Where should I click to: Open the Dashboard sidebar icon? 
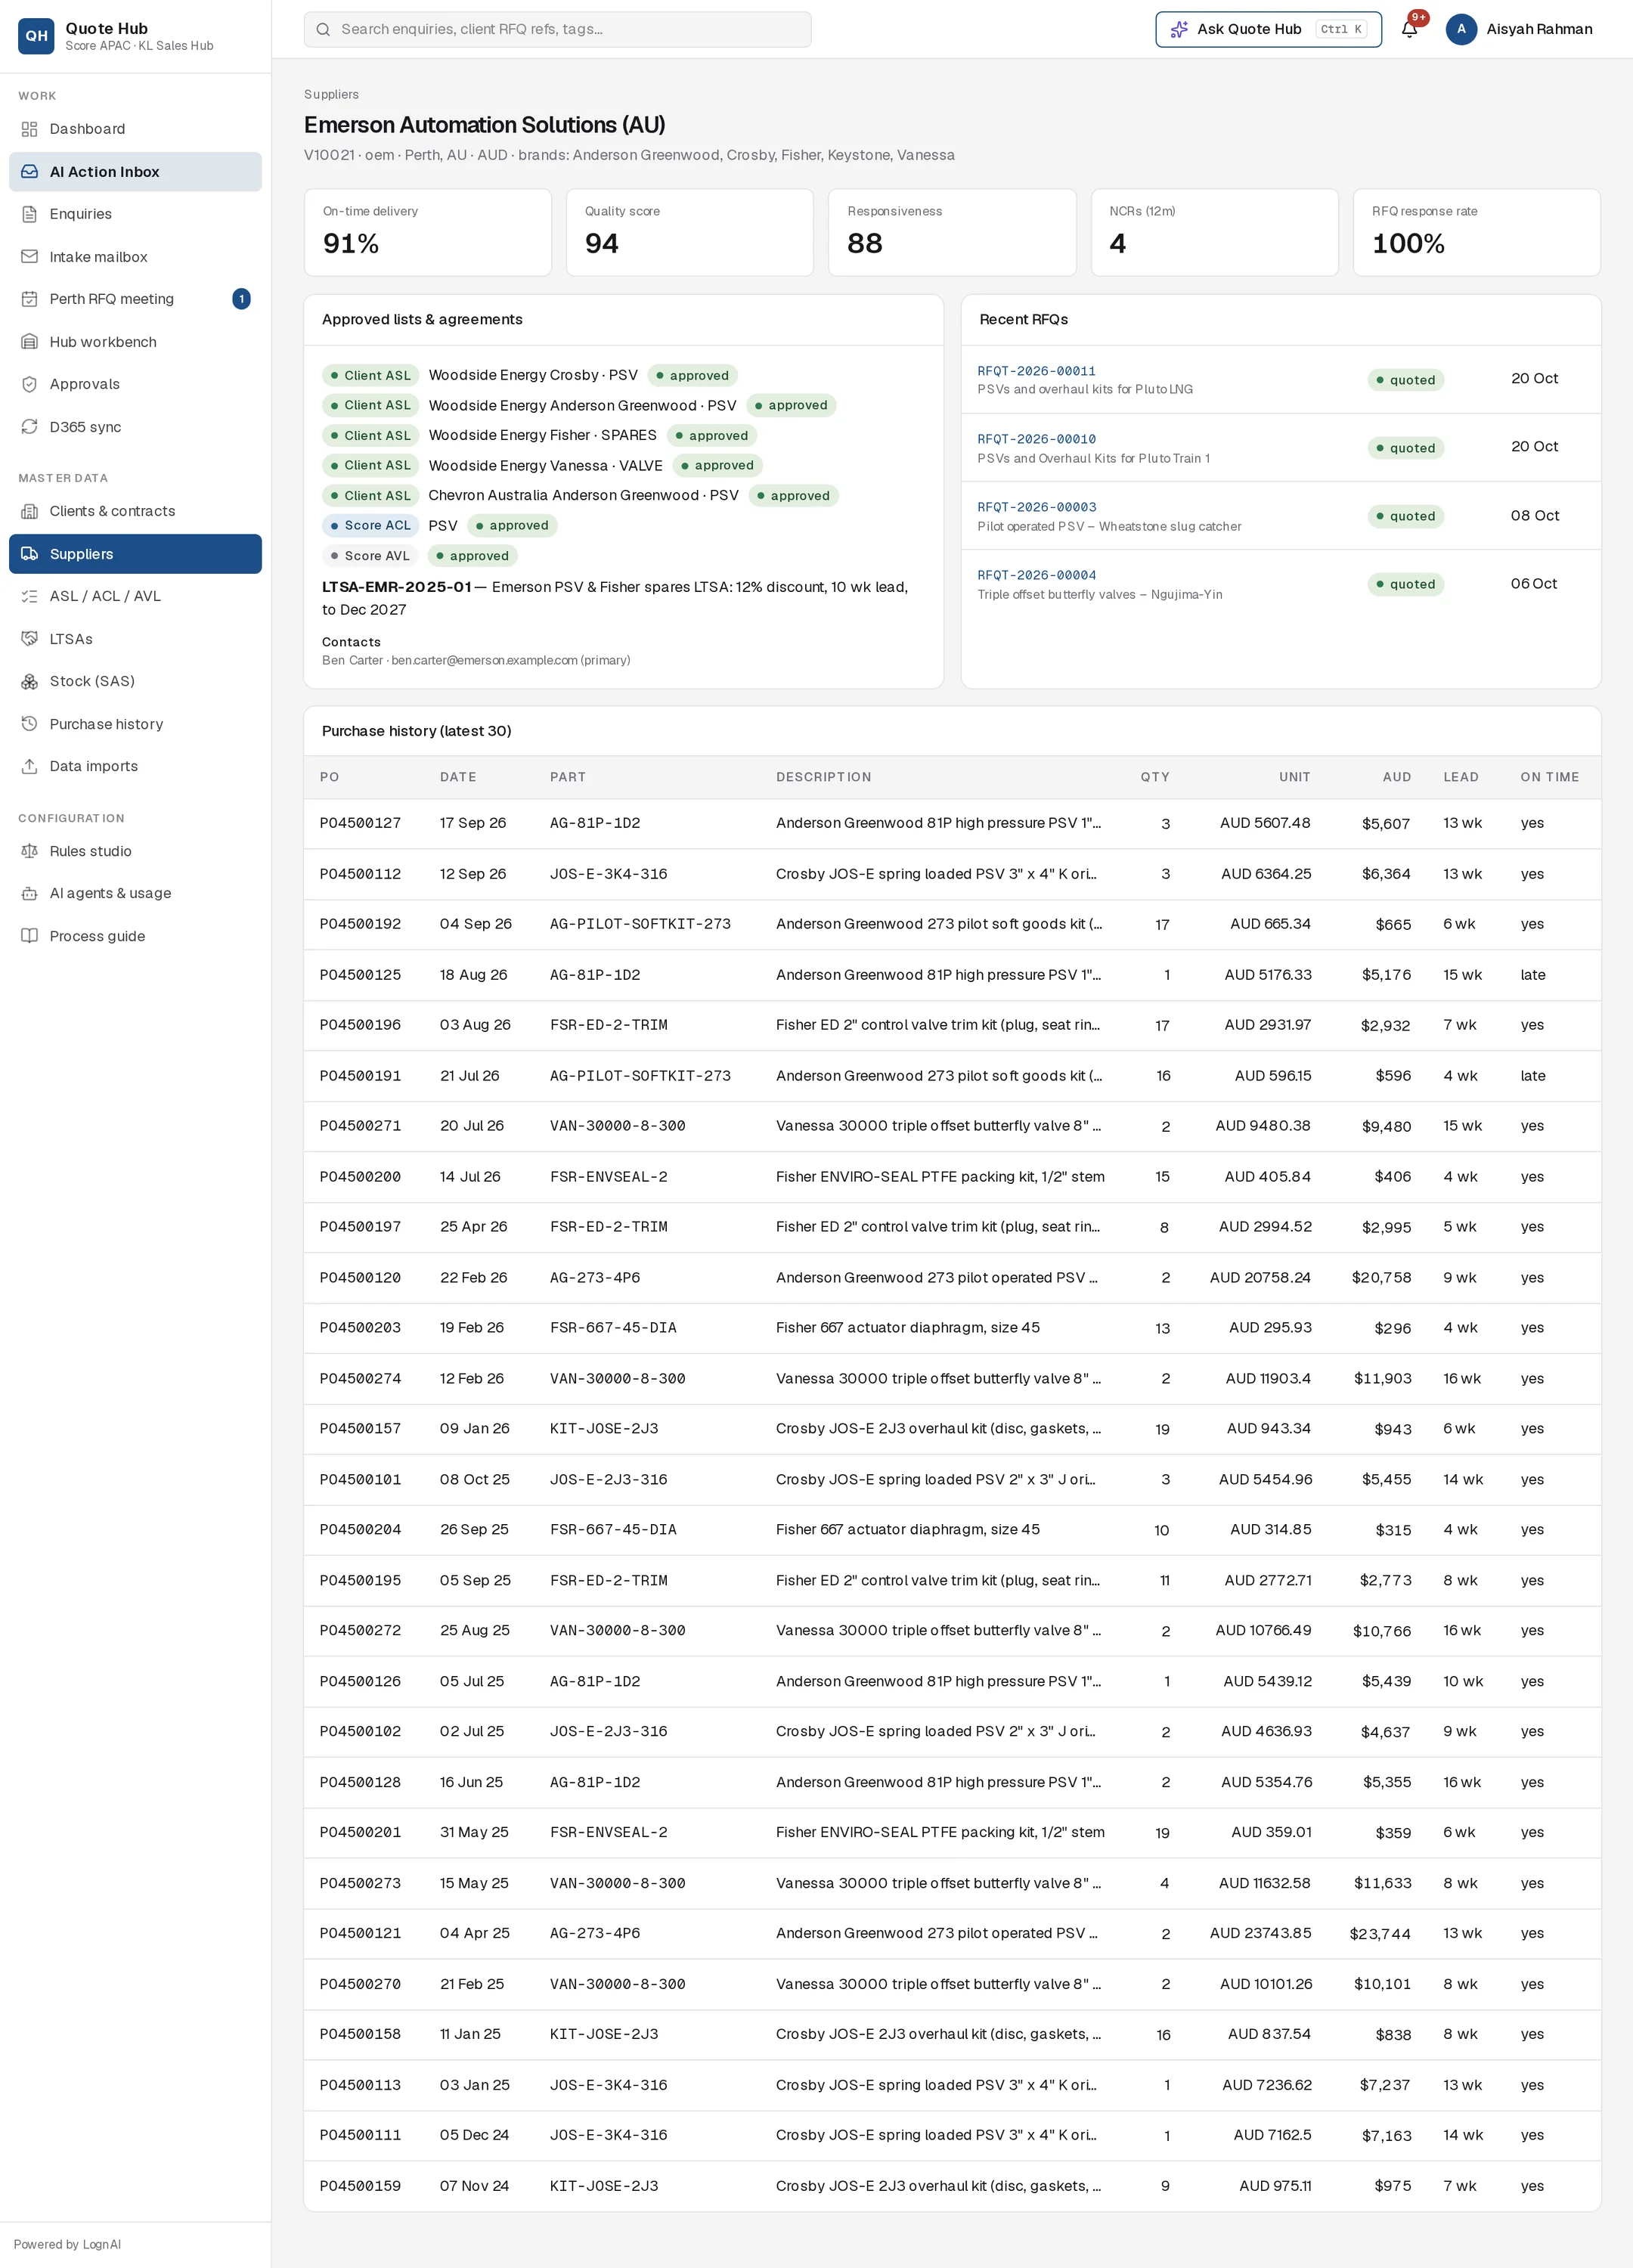(x=30, y=129)
